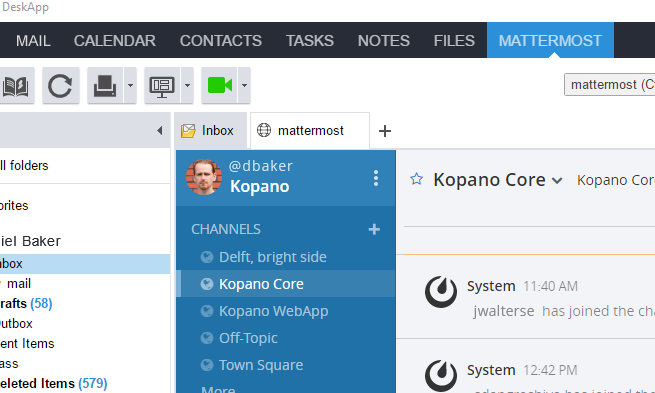The width and height of the screenshot is (655, 393).
Task: Switch to the Inbox tab
Action: [x=211, y=131]
